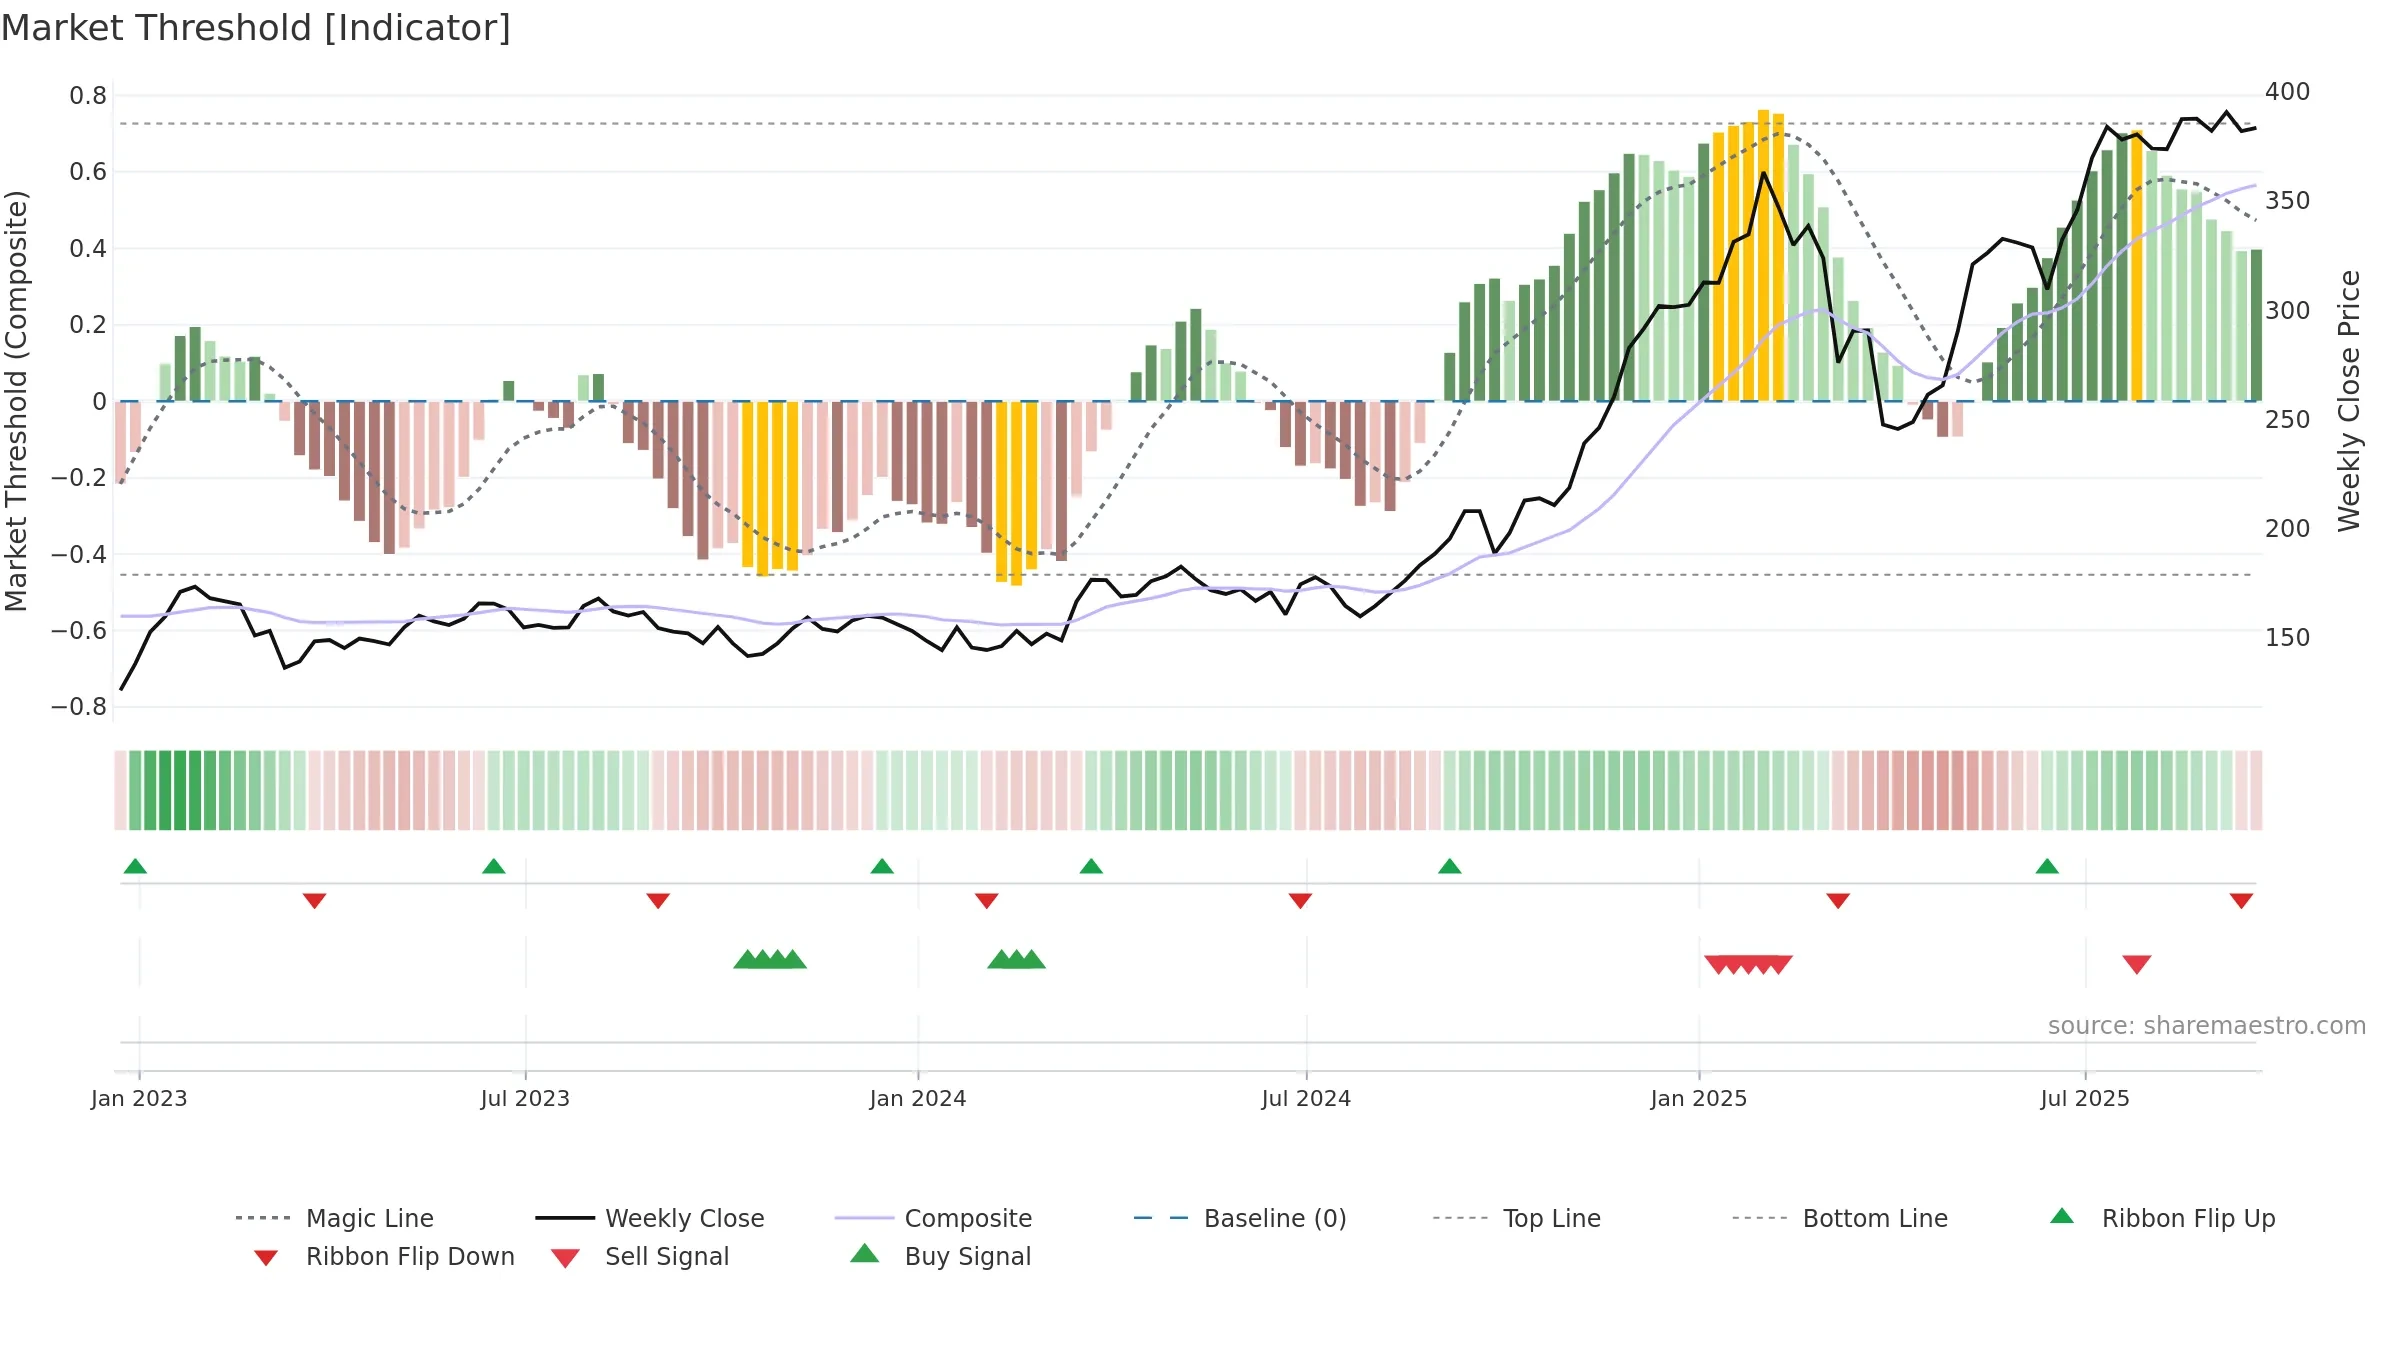Select the ribbon flip up marker before Jan 2024
Viewport: 2400px width, 1350px height.
882,866
